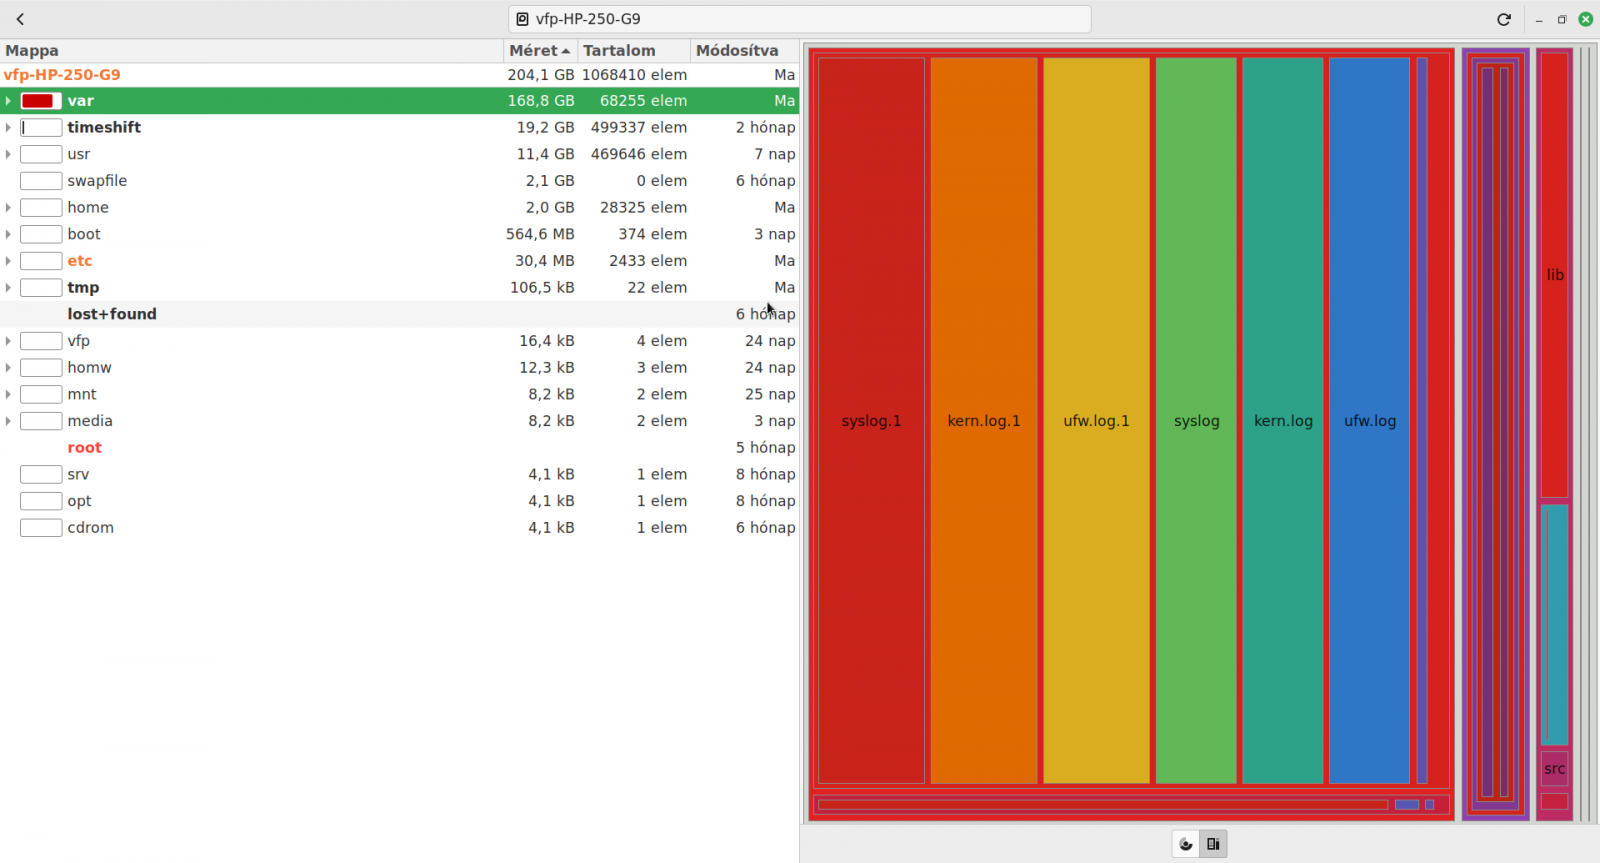Viewport: 1600px width, 863px height.
Task: Click the 564,6 MB size of boot
Action: [540, 234]
